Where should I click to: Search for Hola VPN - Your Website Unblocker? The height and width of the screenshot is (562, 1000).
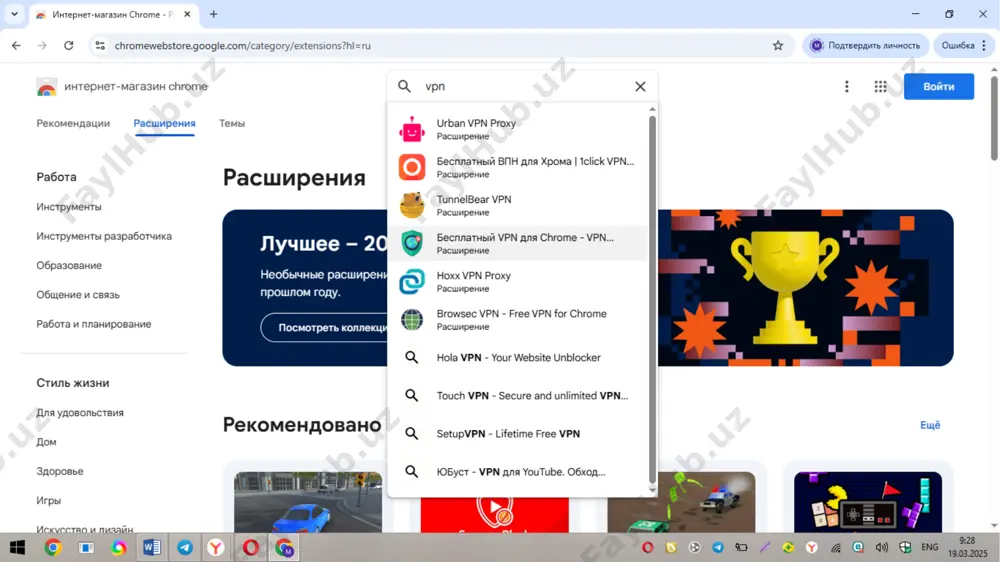[x=518, y=358]
